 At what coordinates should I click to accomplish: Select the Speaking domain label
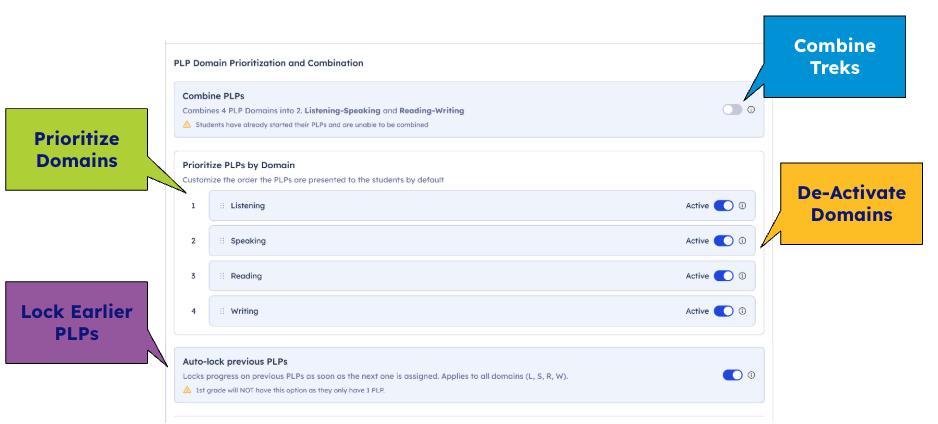[248, 241]
